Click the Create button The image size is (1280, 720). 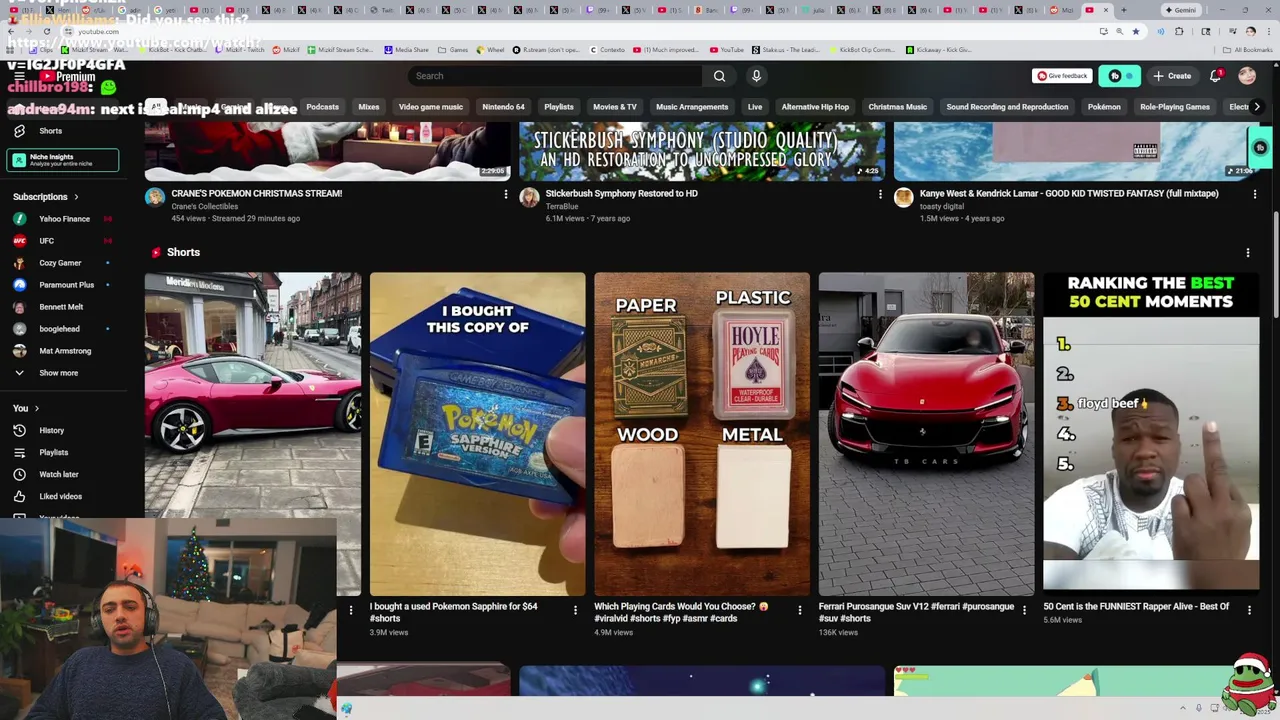(x=1172, y=76)
